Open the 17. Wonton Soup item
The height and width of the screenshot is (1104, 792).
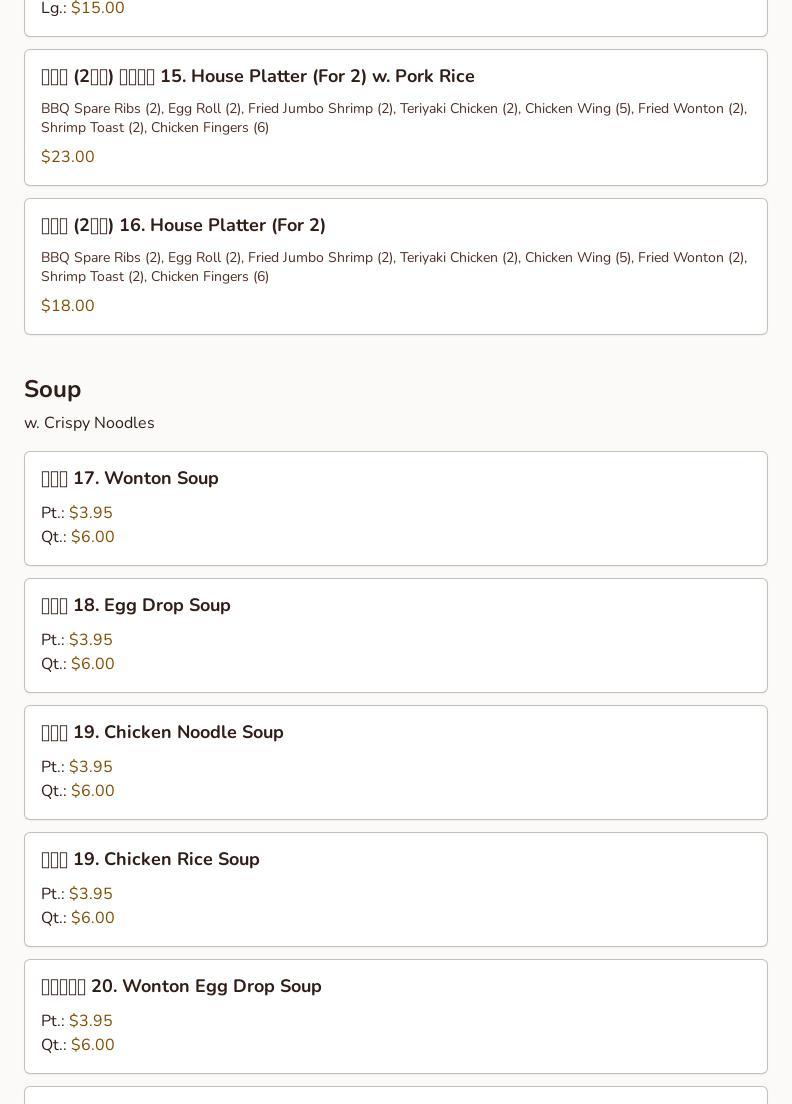pos(130,478)
